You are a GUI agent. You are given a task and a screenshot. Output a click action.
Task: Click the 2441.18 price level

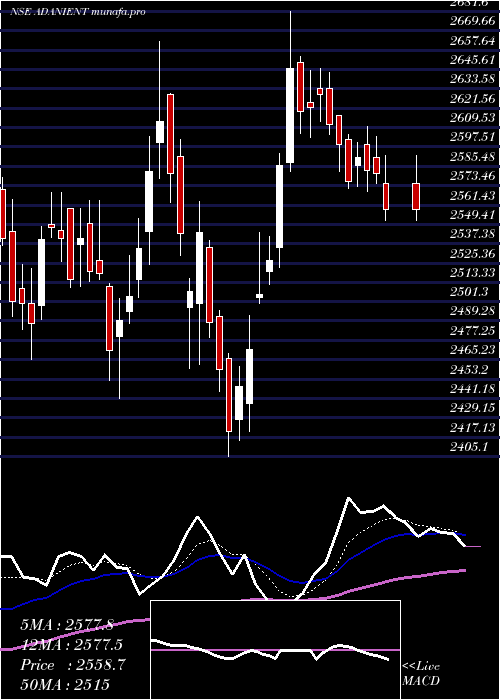click(x=472, y=388)
